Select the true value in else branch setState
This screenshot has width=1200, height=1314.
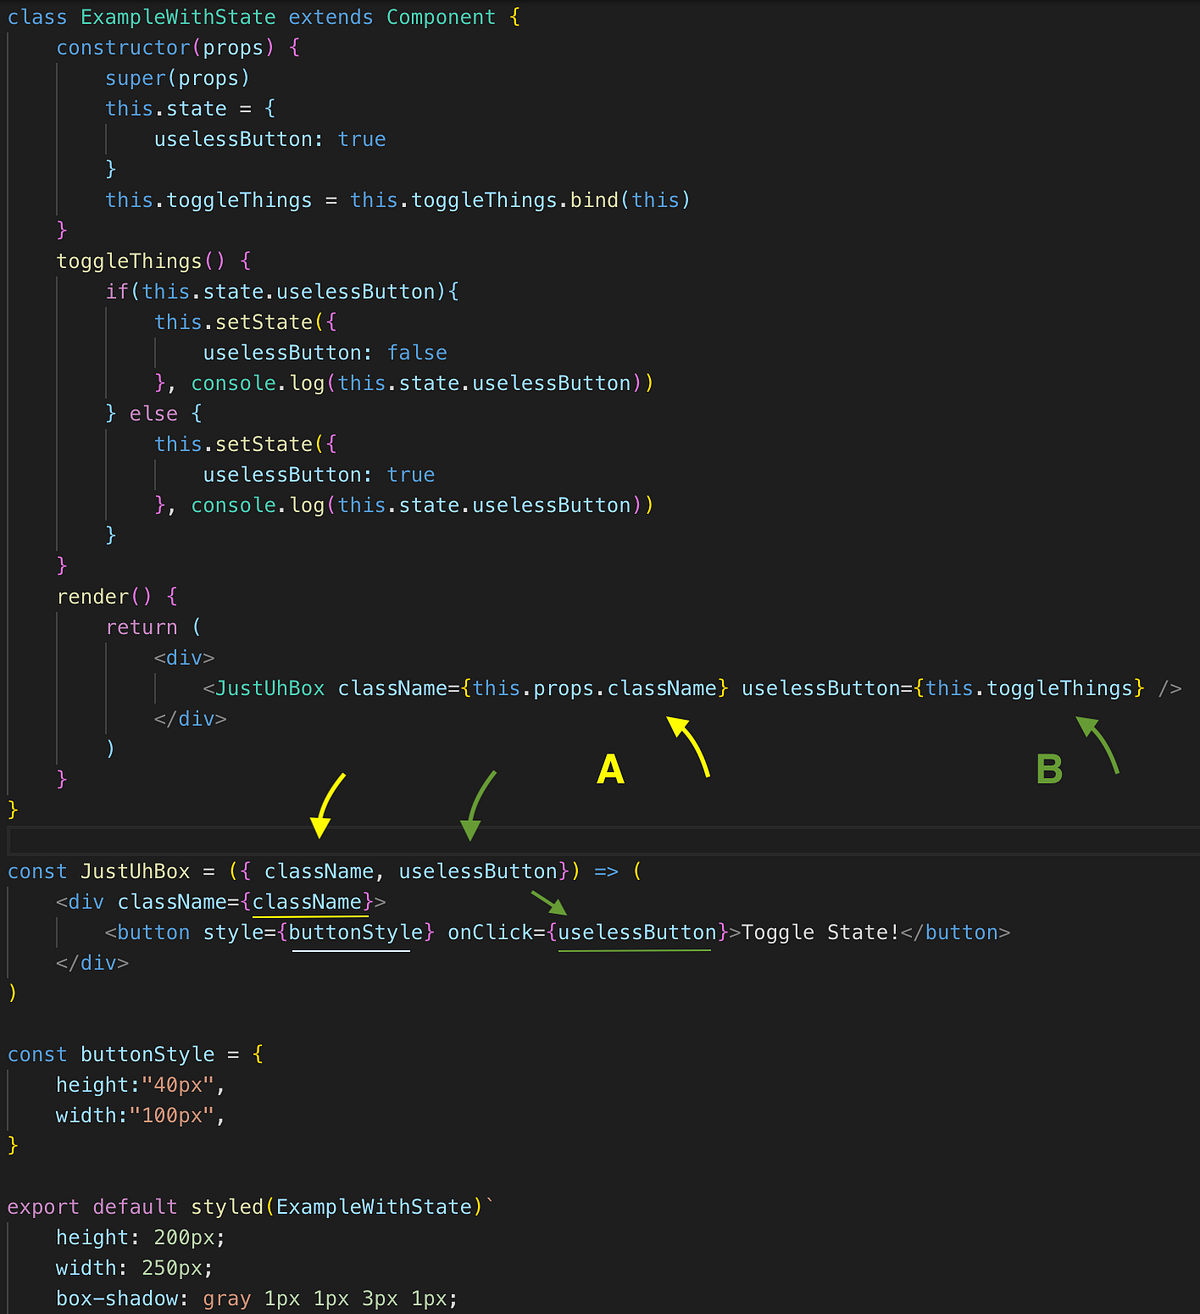pos(411,474)
